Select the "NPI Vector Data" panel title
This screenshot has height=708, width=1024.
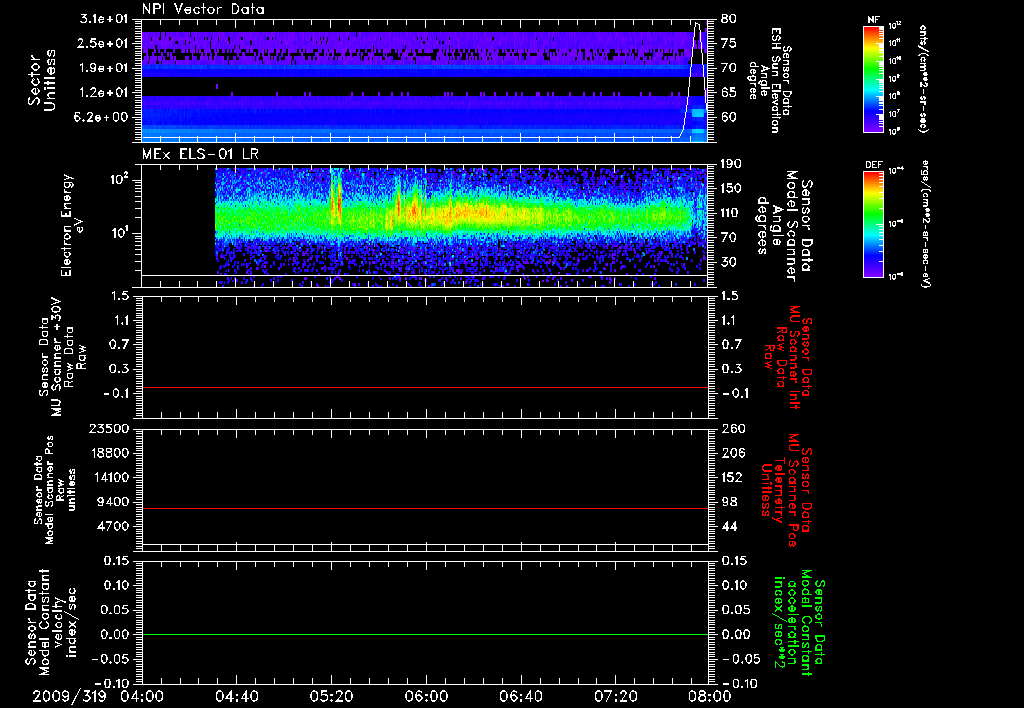pos(203,9)
